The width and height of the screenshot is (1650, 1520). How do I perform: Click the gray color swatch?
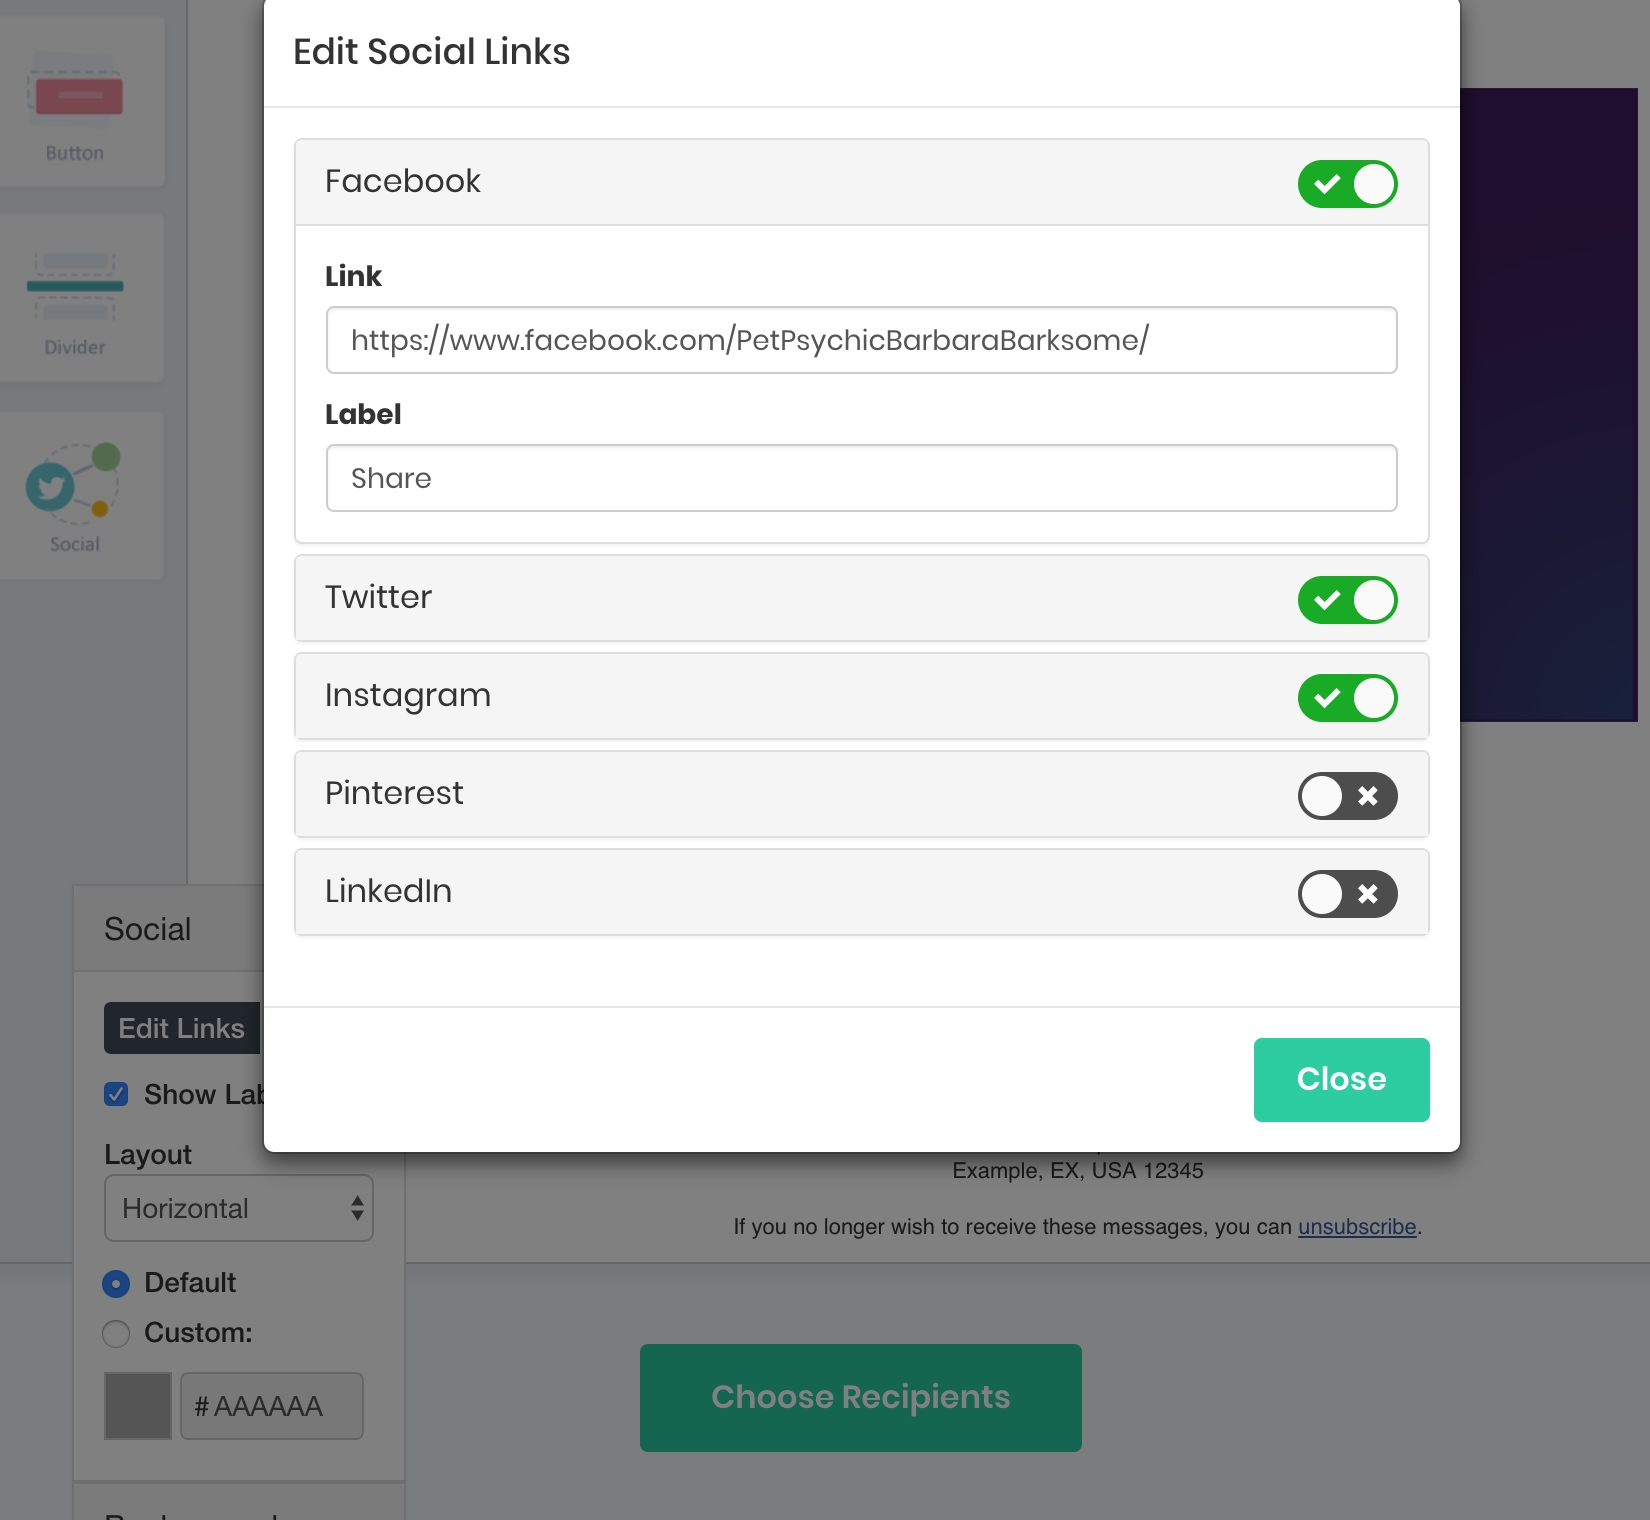[x=138, y=1406]
